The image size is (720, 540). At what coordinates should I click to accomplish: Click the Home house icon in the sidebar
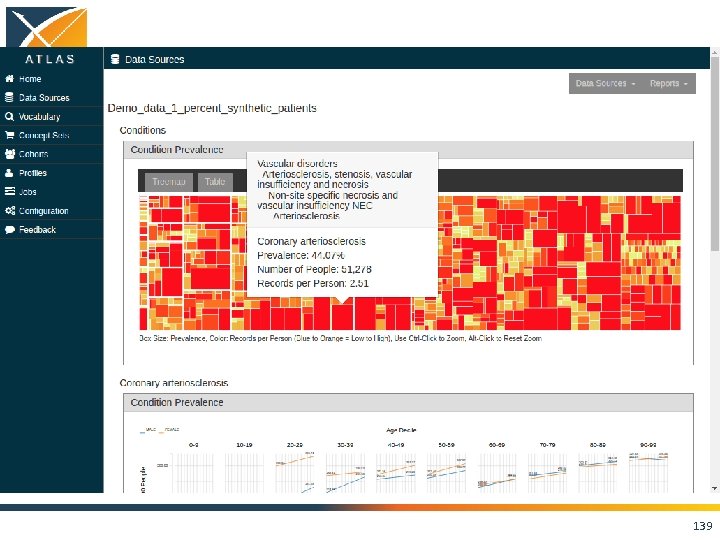[9, 79]
